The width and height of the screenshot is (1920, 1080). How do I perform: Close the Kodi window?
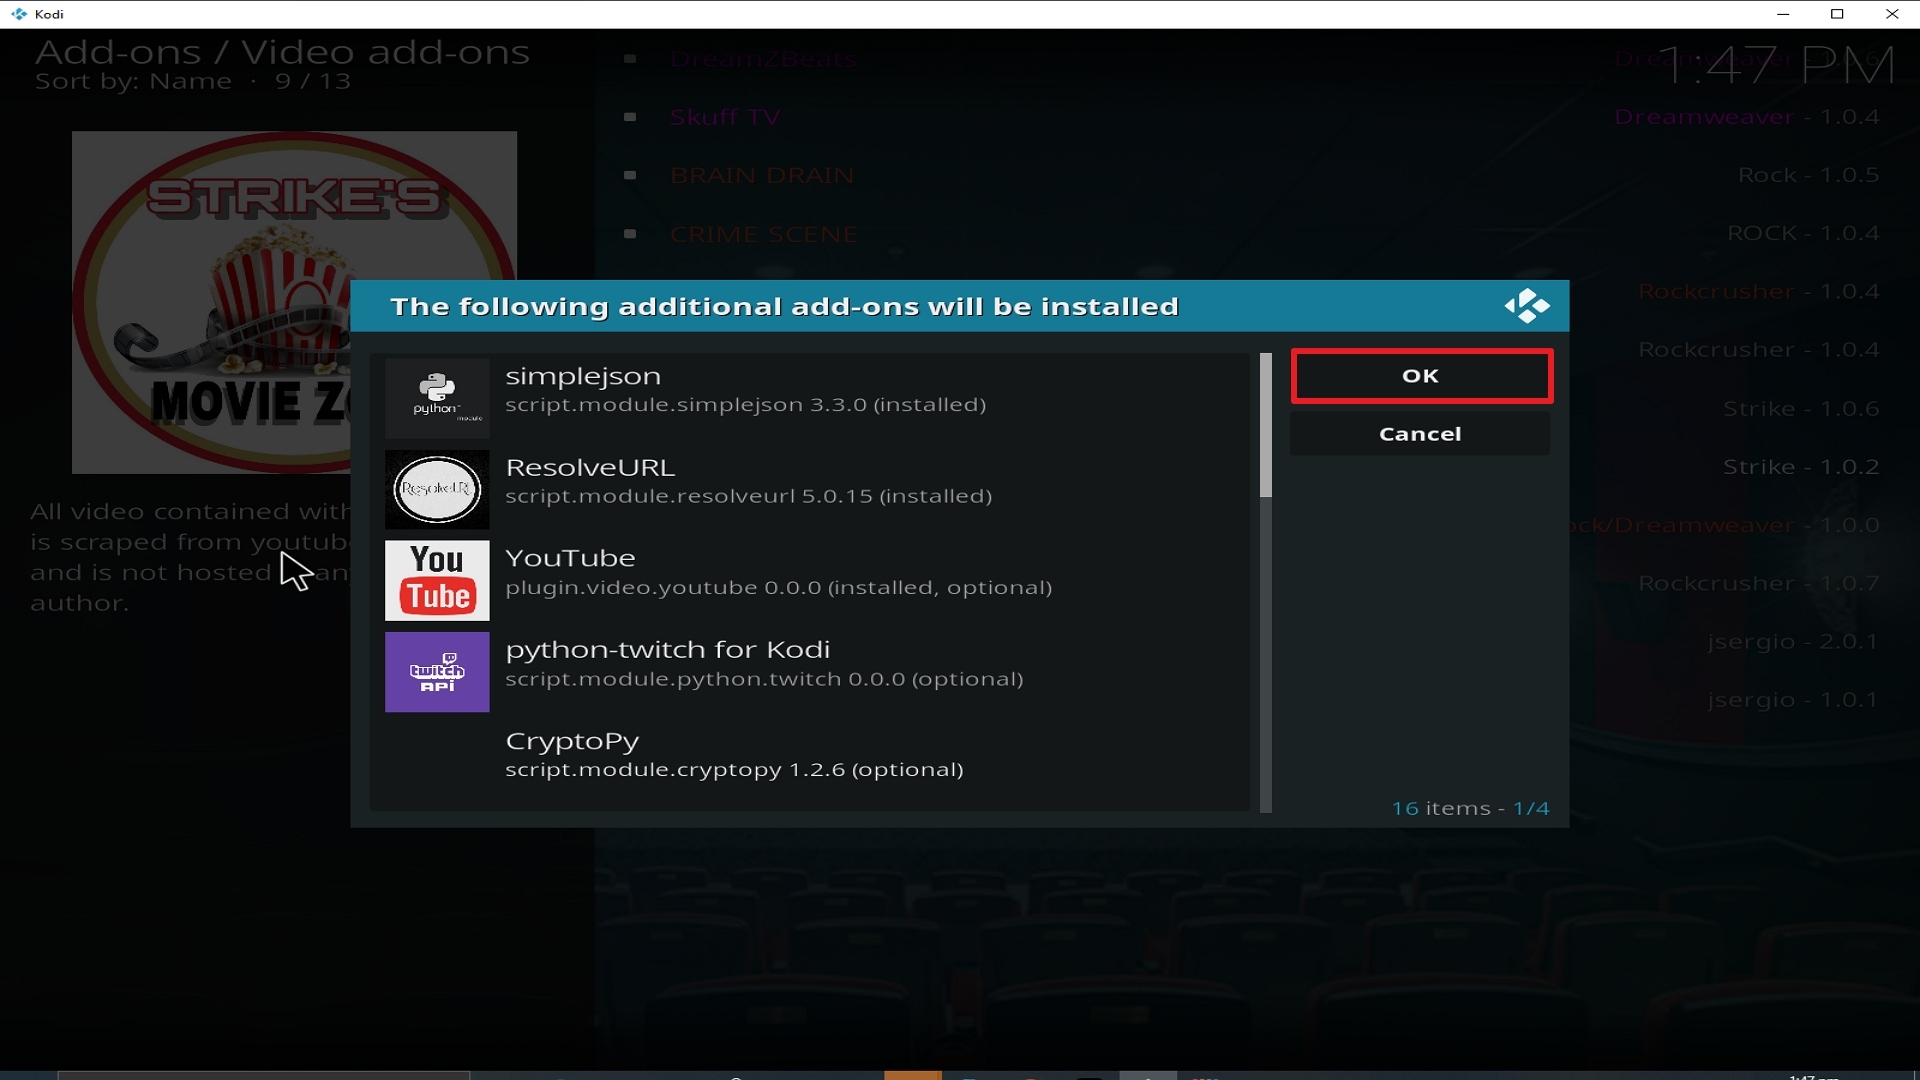(x=1892, y=14)
